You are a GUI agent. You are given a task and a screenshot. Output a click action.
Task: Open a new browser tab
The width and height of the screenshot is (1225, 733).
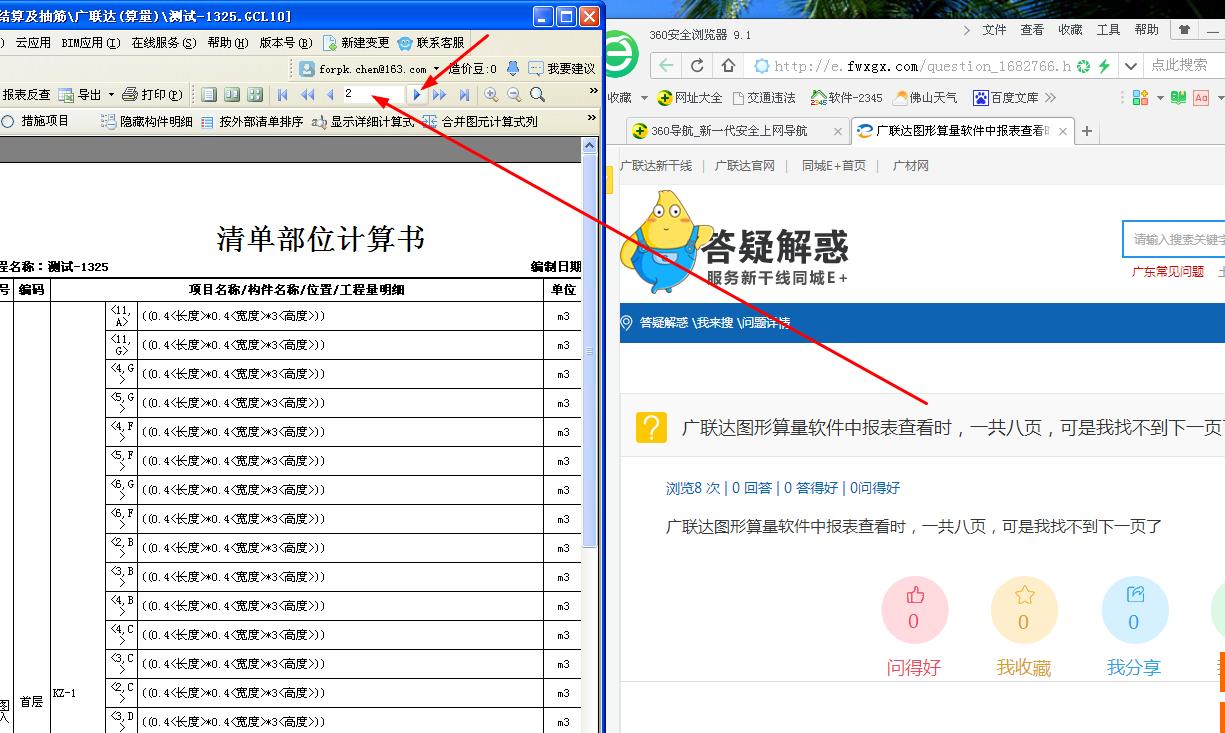pyautogui.click(x=1087, y=131)
